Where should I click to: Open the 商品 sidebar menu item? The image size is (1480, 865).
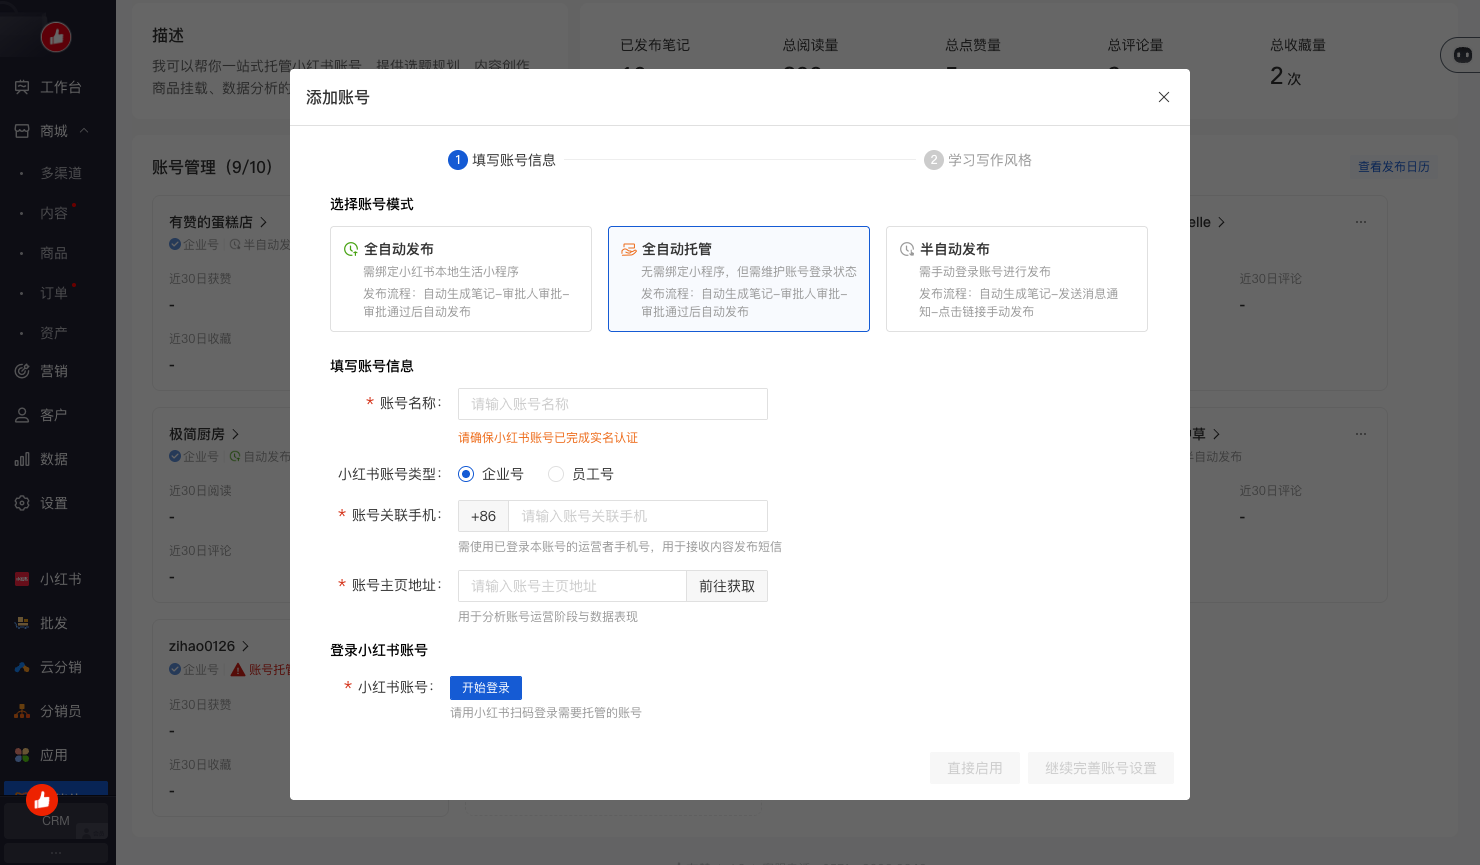54,253
